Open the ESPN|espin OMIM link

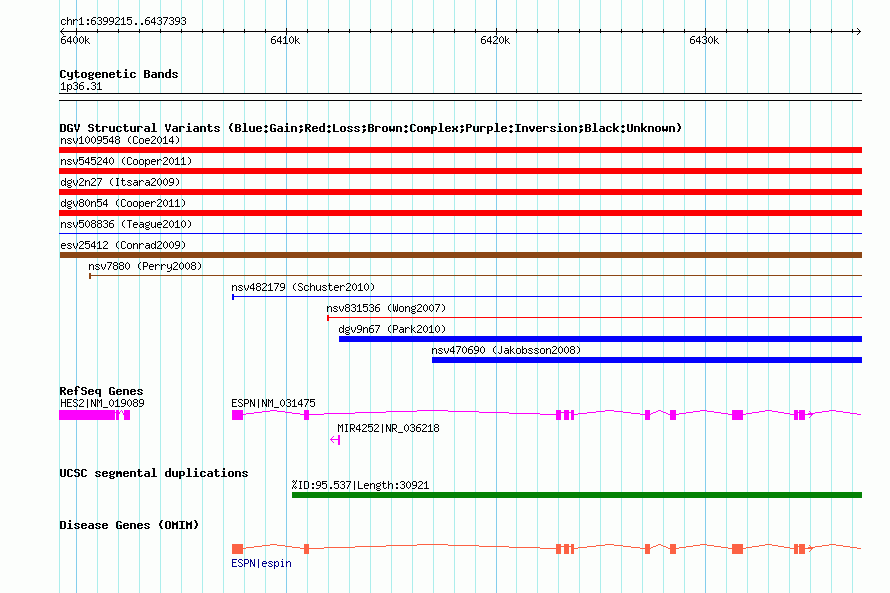[261, 563]
